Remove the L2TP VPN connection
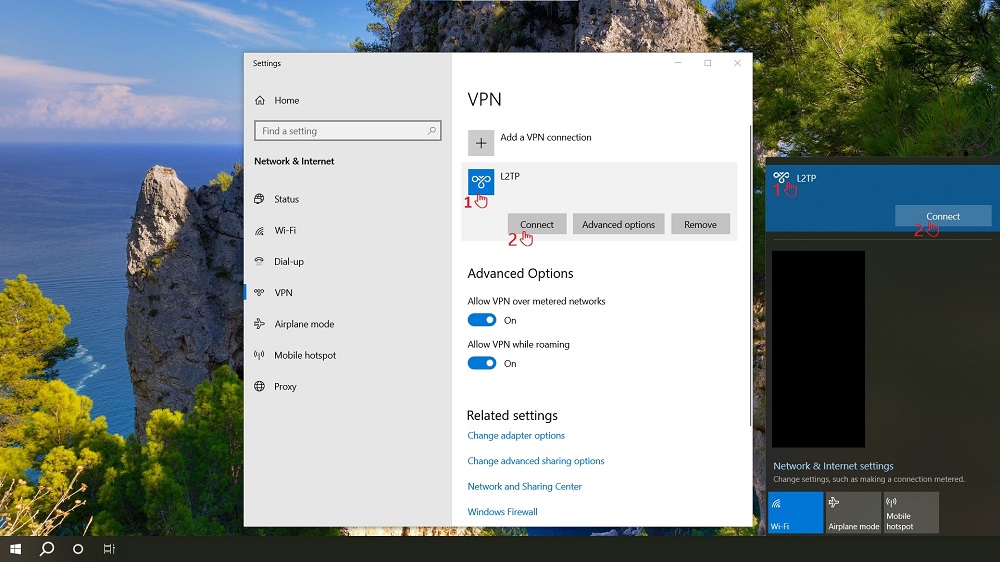 [700, 224]
